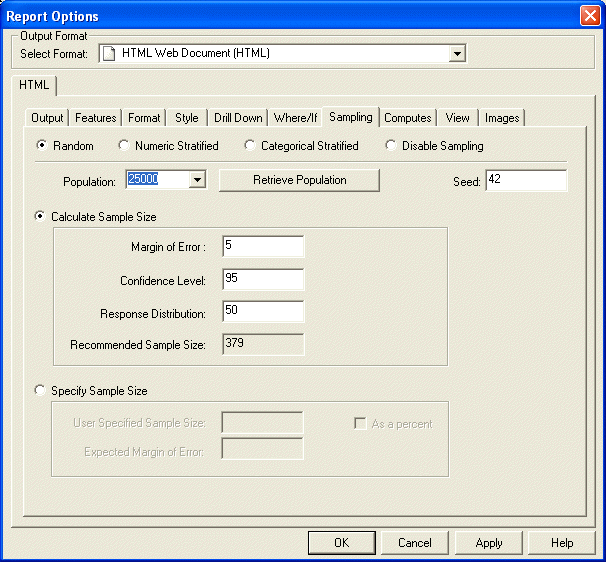Close the Report Options dialog
The width and height of the screenshot is (606, 562).
pyautogui.click(x=590, y=16)
